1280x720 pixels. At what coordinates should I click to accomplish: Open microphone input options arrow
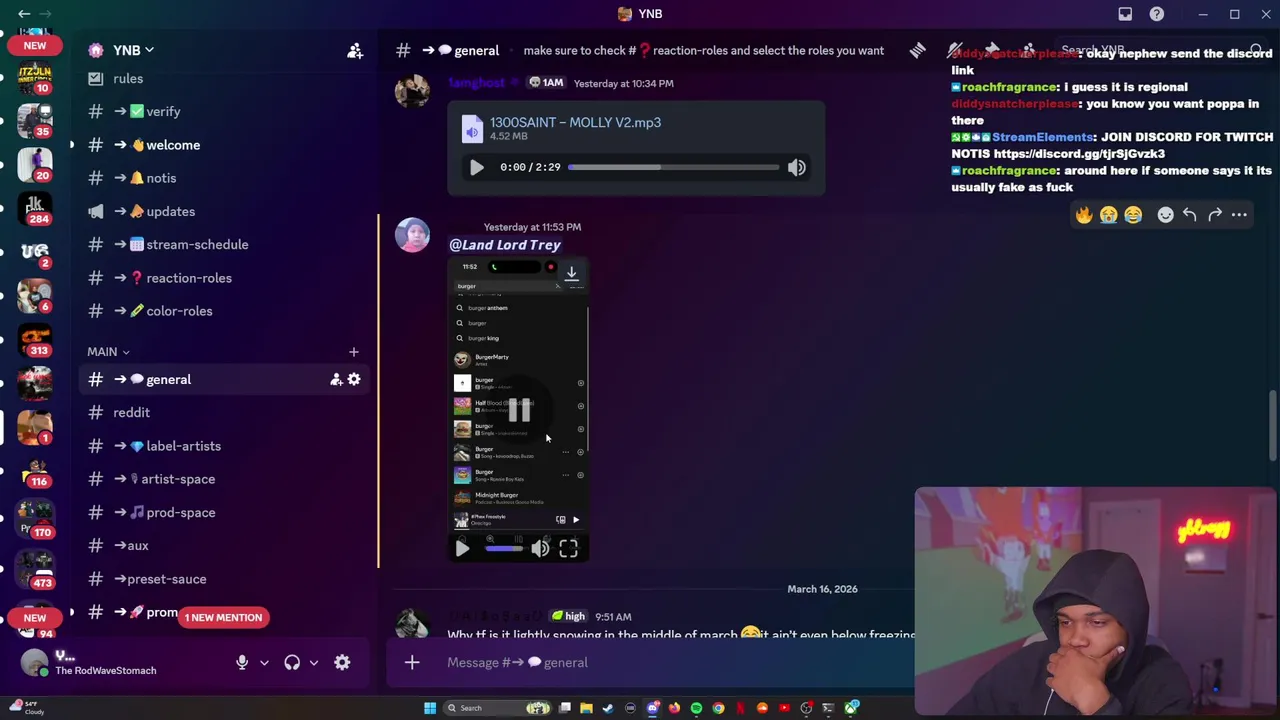pos(264,662)
